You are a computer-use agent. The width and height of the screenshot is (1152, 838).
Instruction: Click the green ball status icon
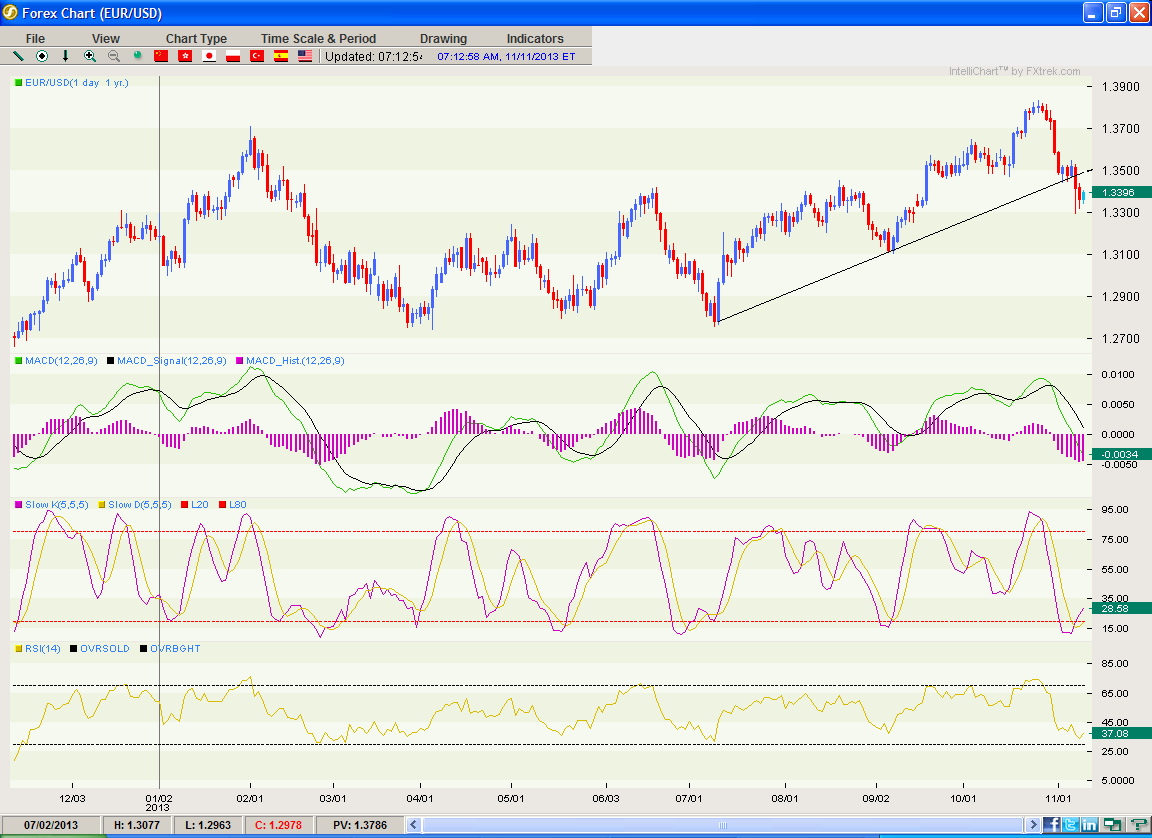coord(137,56)
